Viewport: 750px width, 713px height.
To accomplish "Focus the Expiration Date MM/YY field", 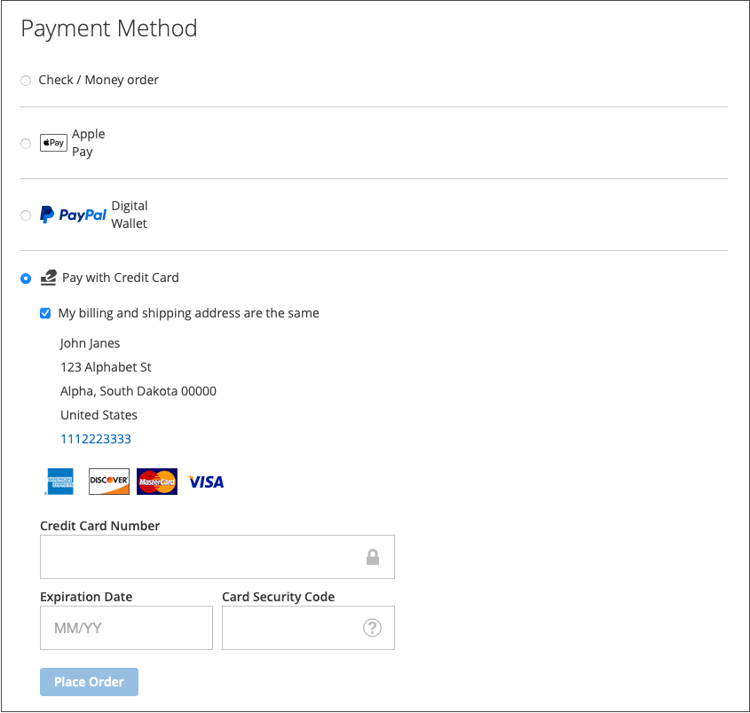I will tap(126, 628).
